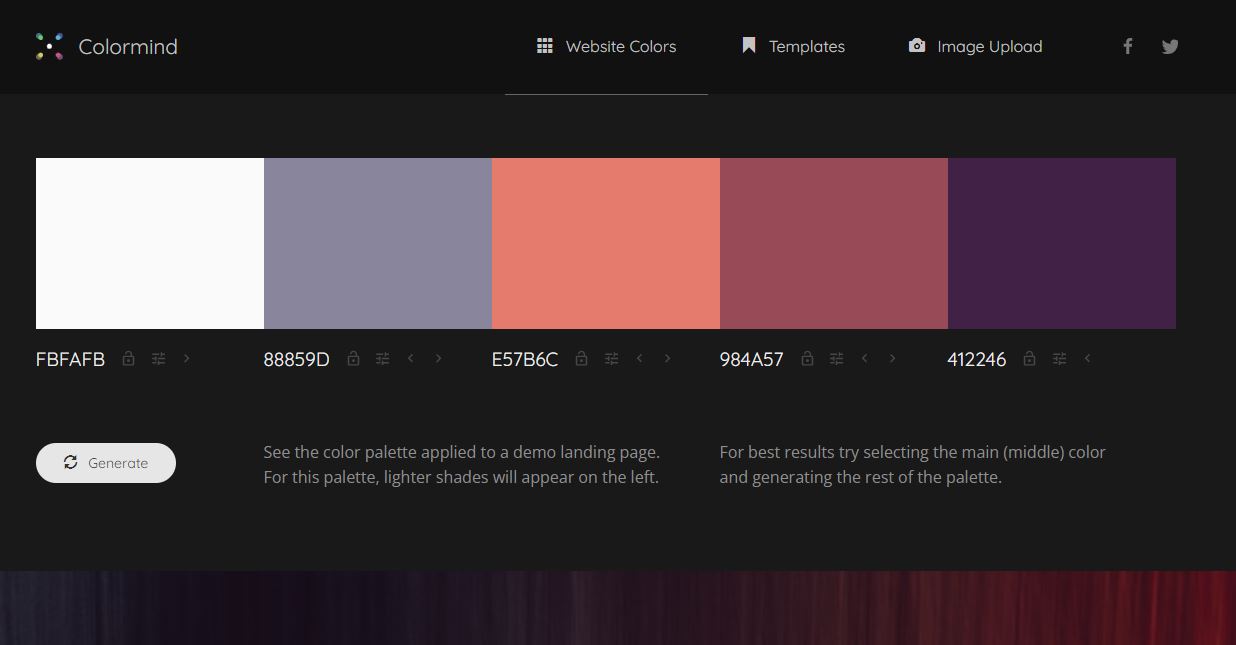Toggle lock on color 412246
Screen dimensions: 1236x645
(x=1029, y=359)
